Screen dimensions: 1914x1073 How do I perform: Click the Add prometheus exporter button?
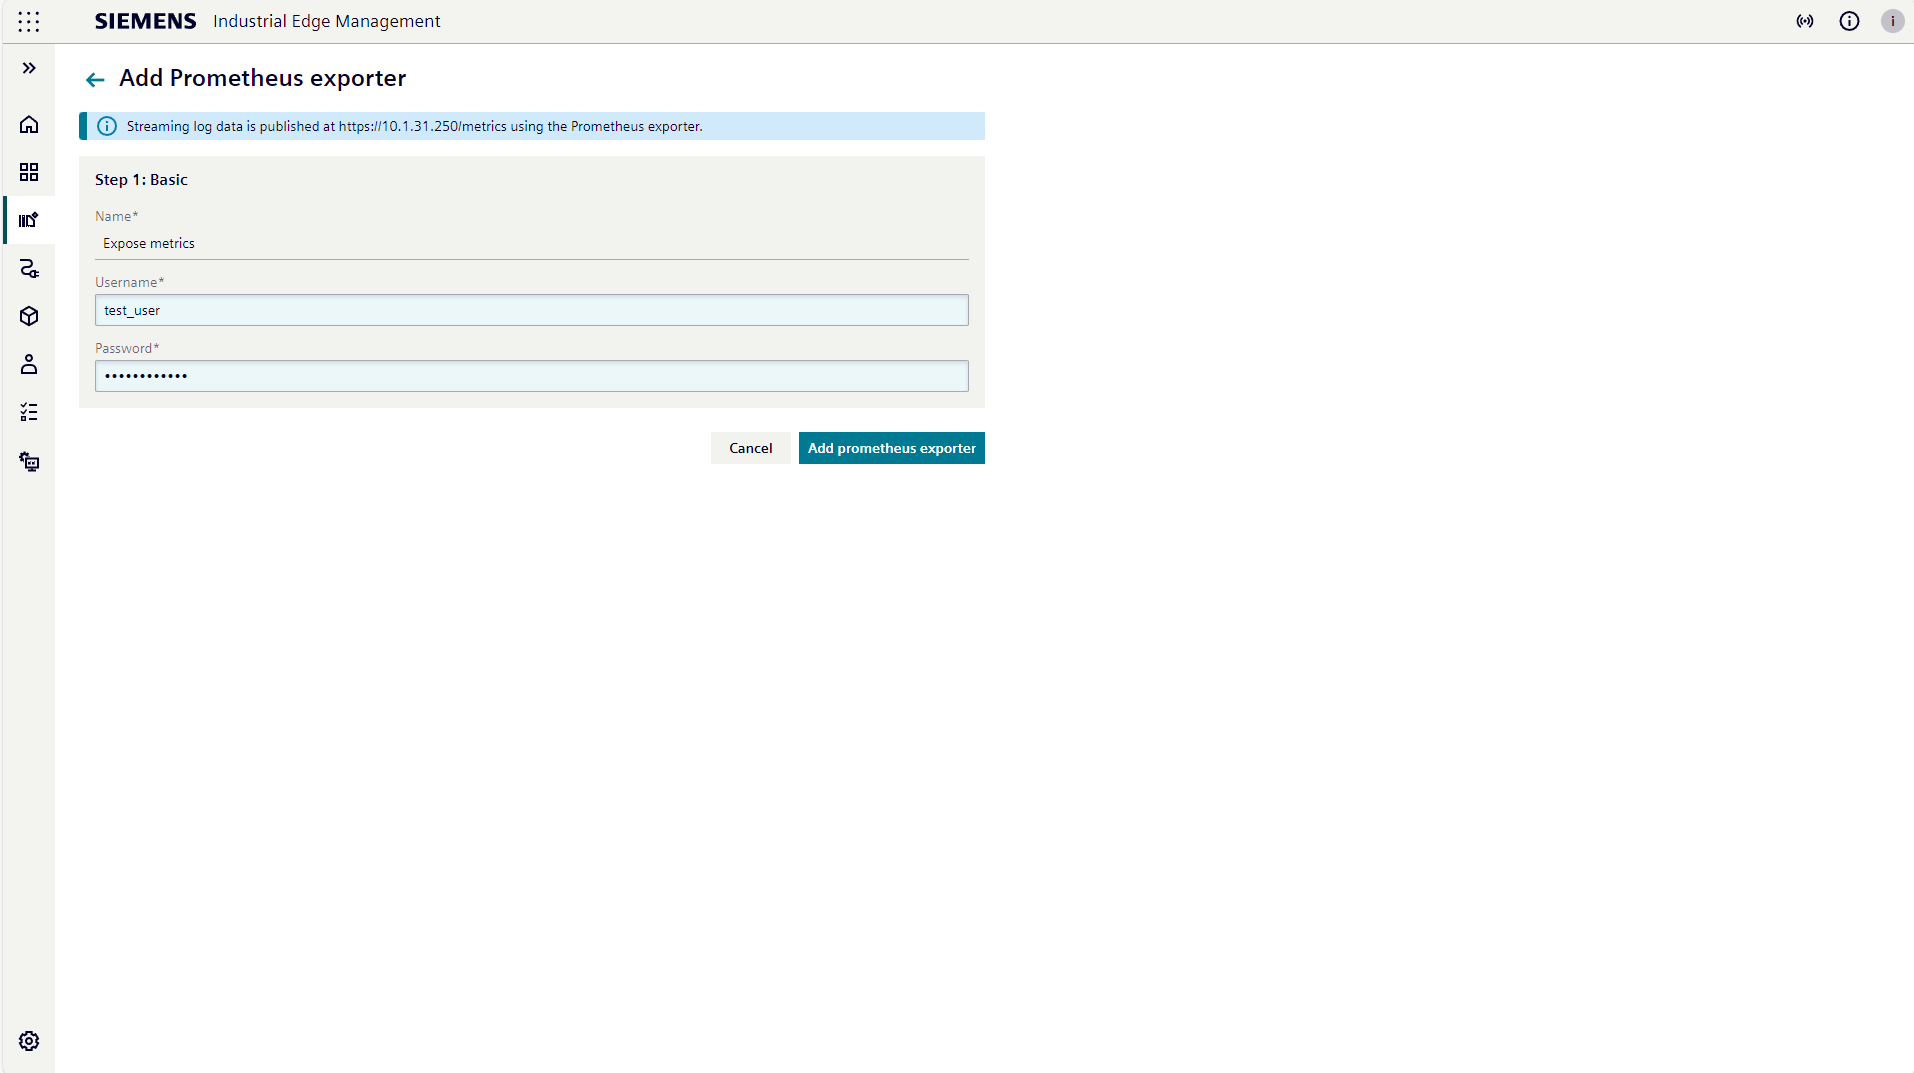[892, 448]
